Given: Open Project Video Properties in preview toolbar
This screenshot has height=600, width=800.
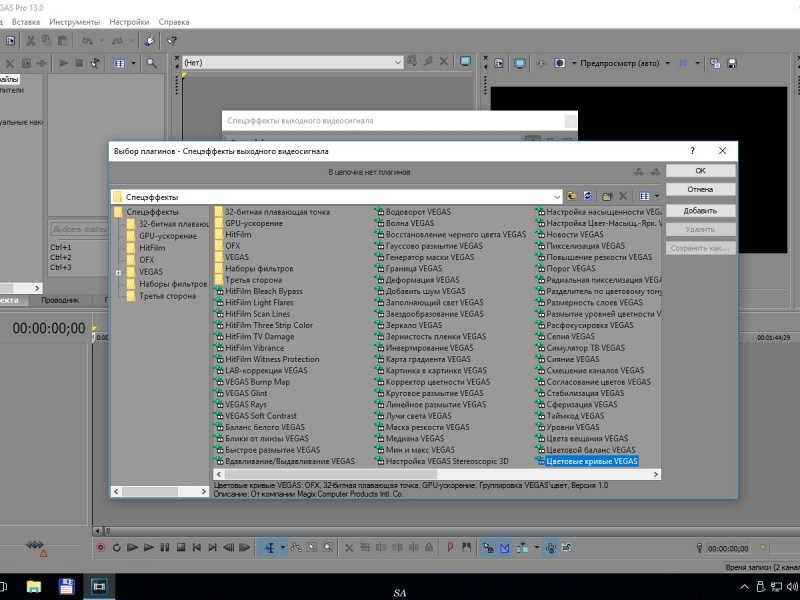Looking at the screenshot, I should (x=499, y=63).
